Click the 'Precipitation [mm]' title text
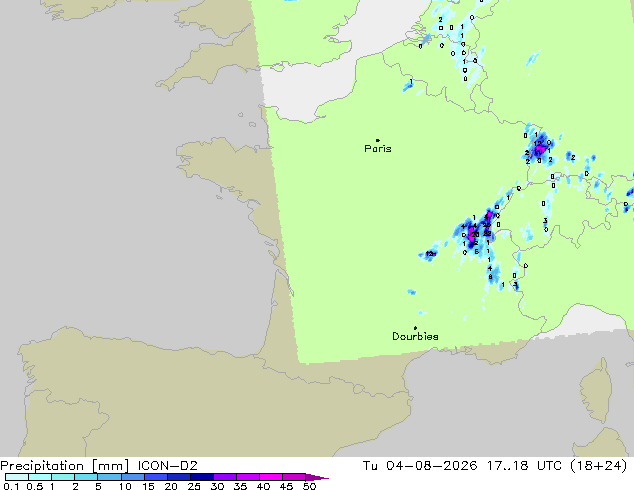Viewport: 634px width, 490px height. (x=65, y=466)
